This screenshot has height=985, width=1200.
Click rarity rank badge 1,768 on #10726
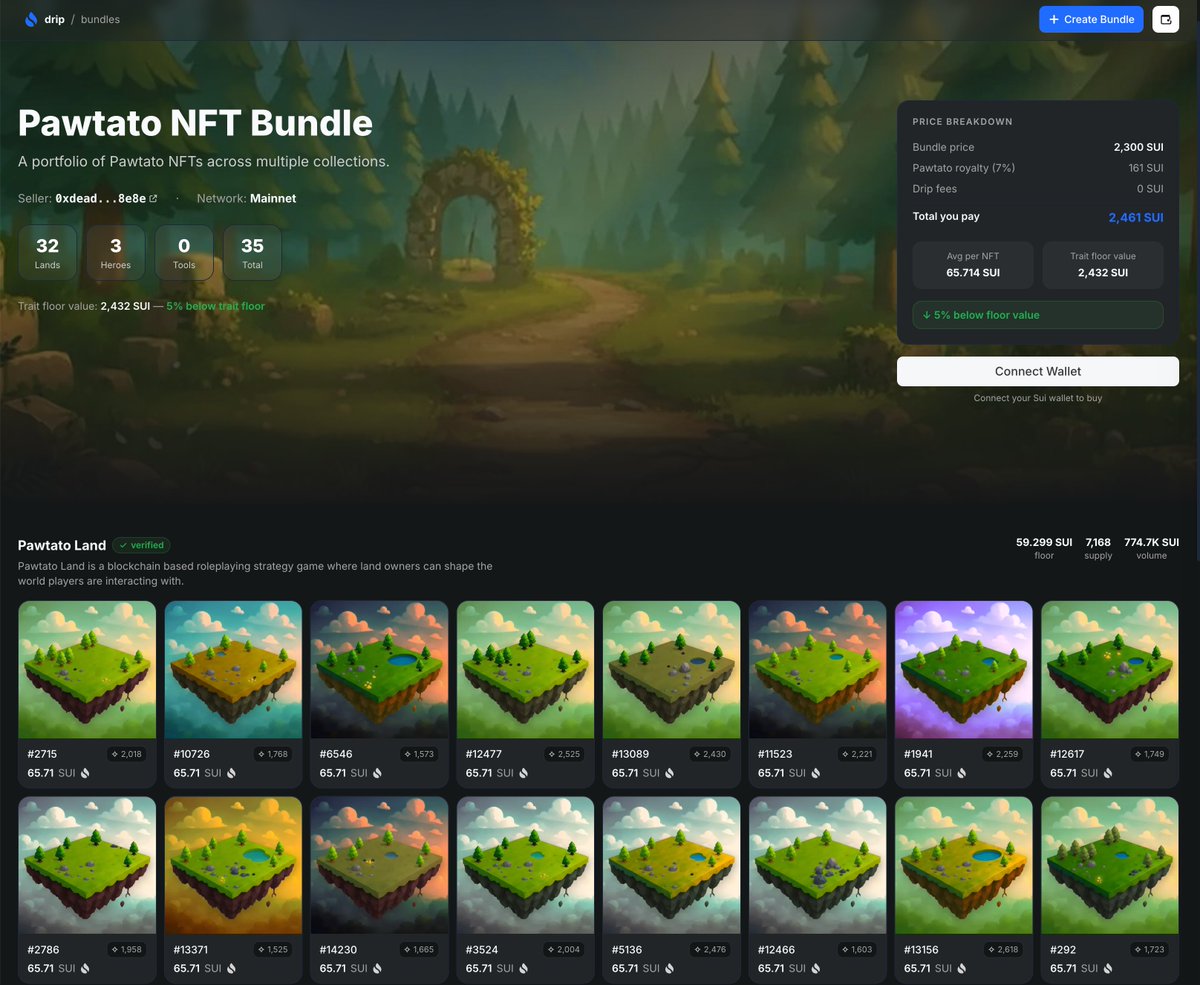tap(273, 754)
